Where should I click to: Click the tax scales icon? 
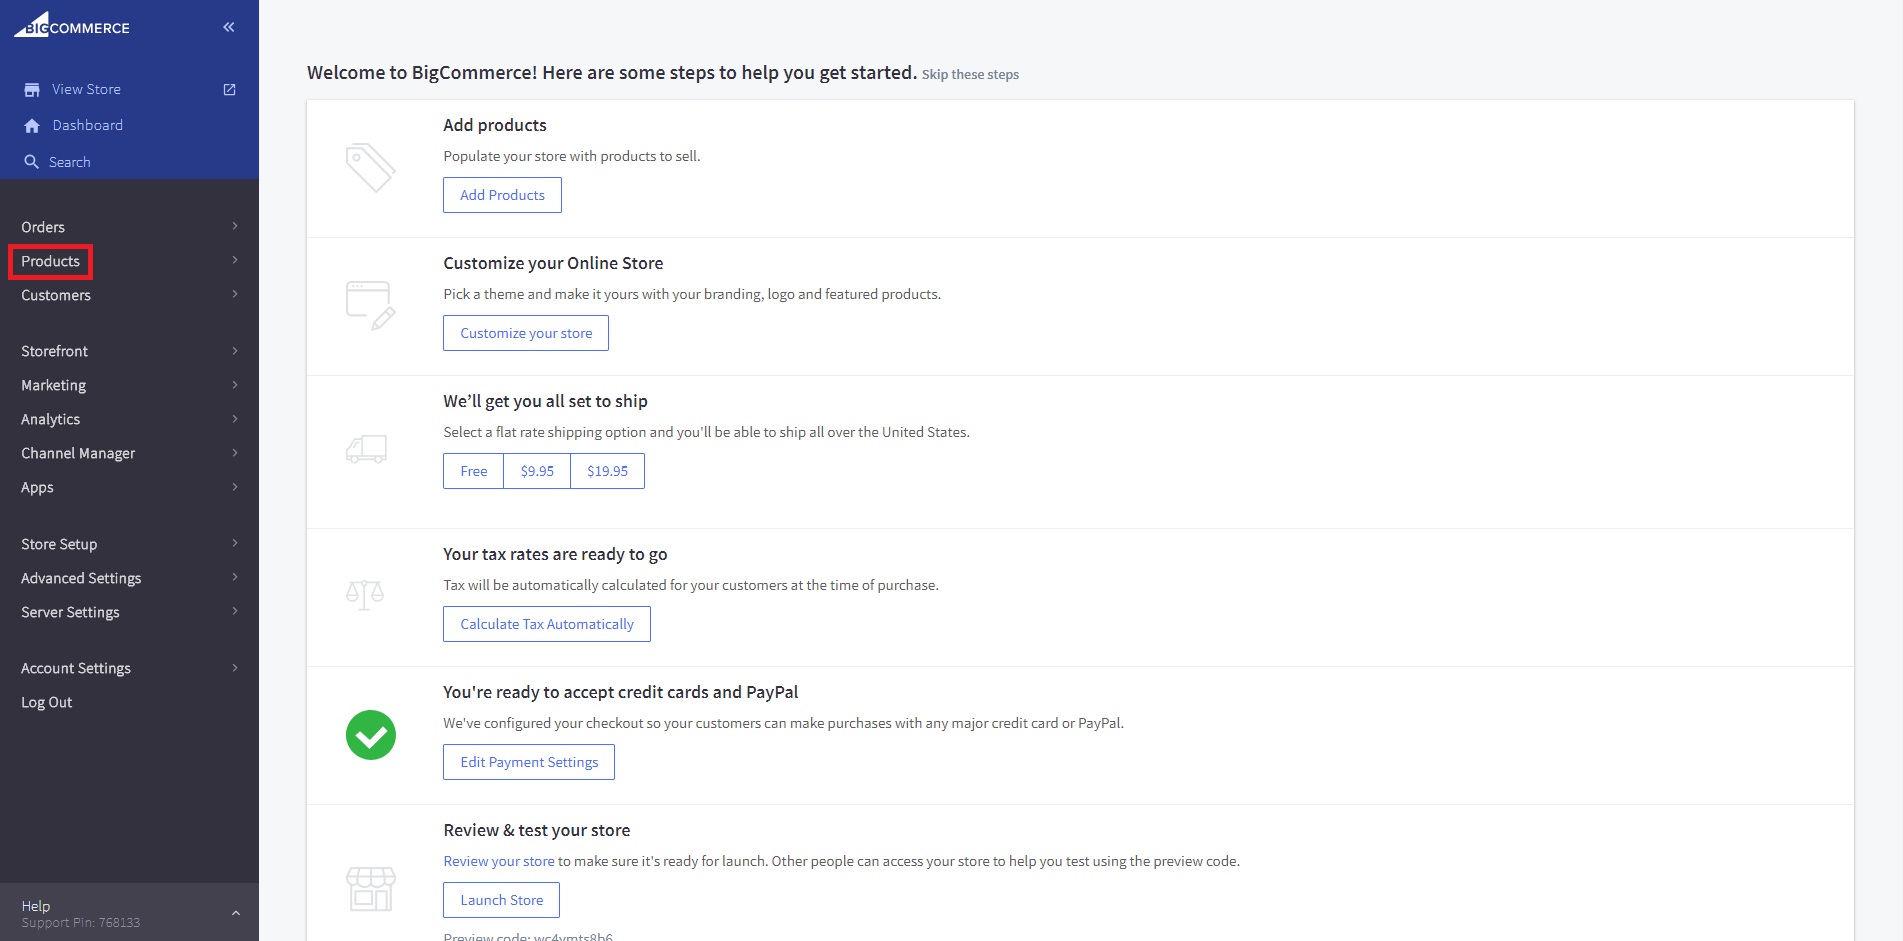pos(365,596)
